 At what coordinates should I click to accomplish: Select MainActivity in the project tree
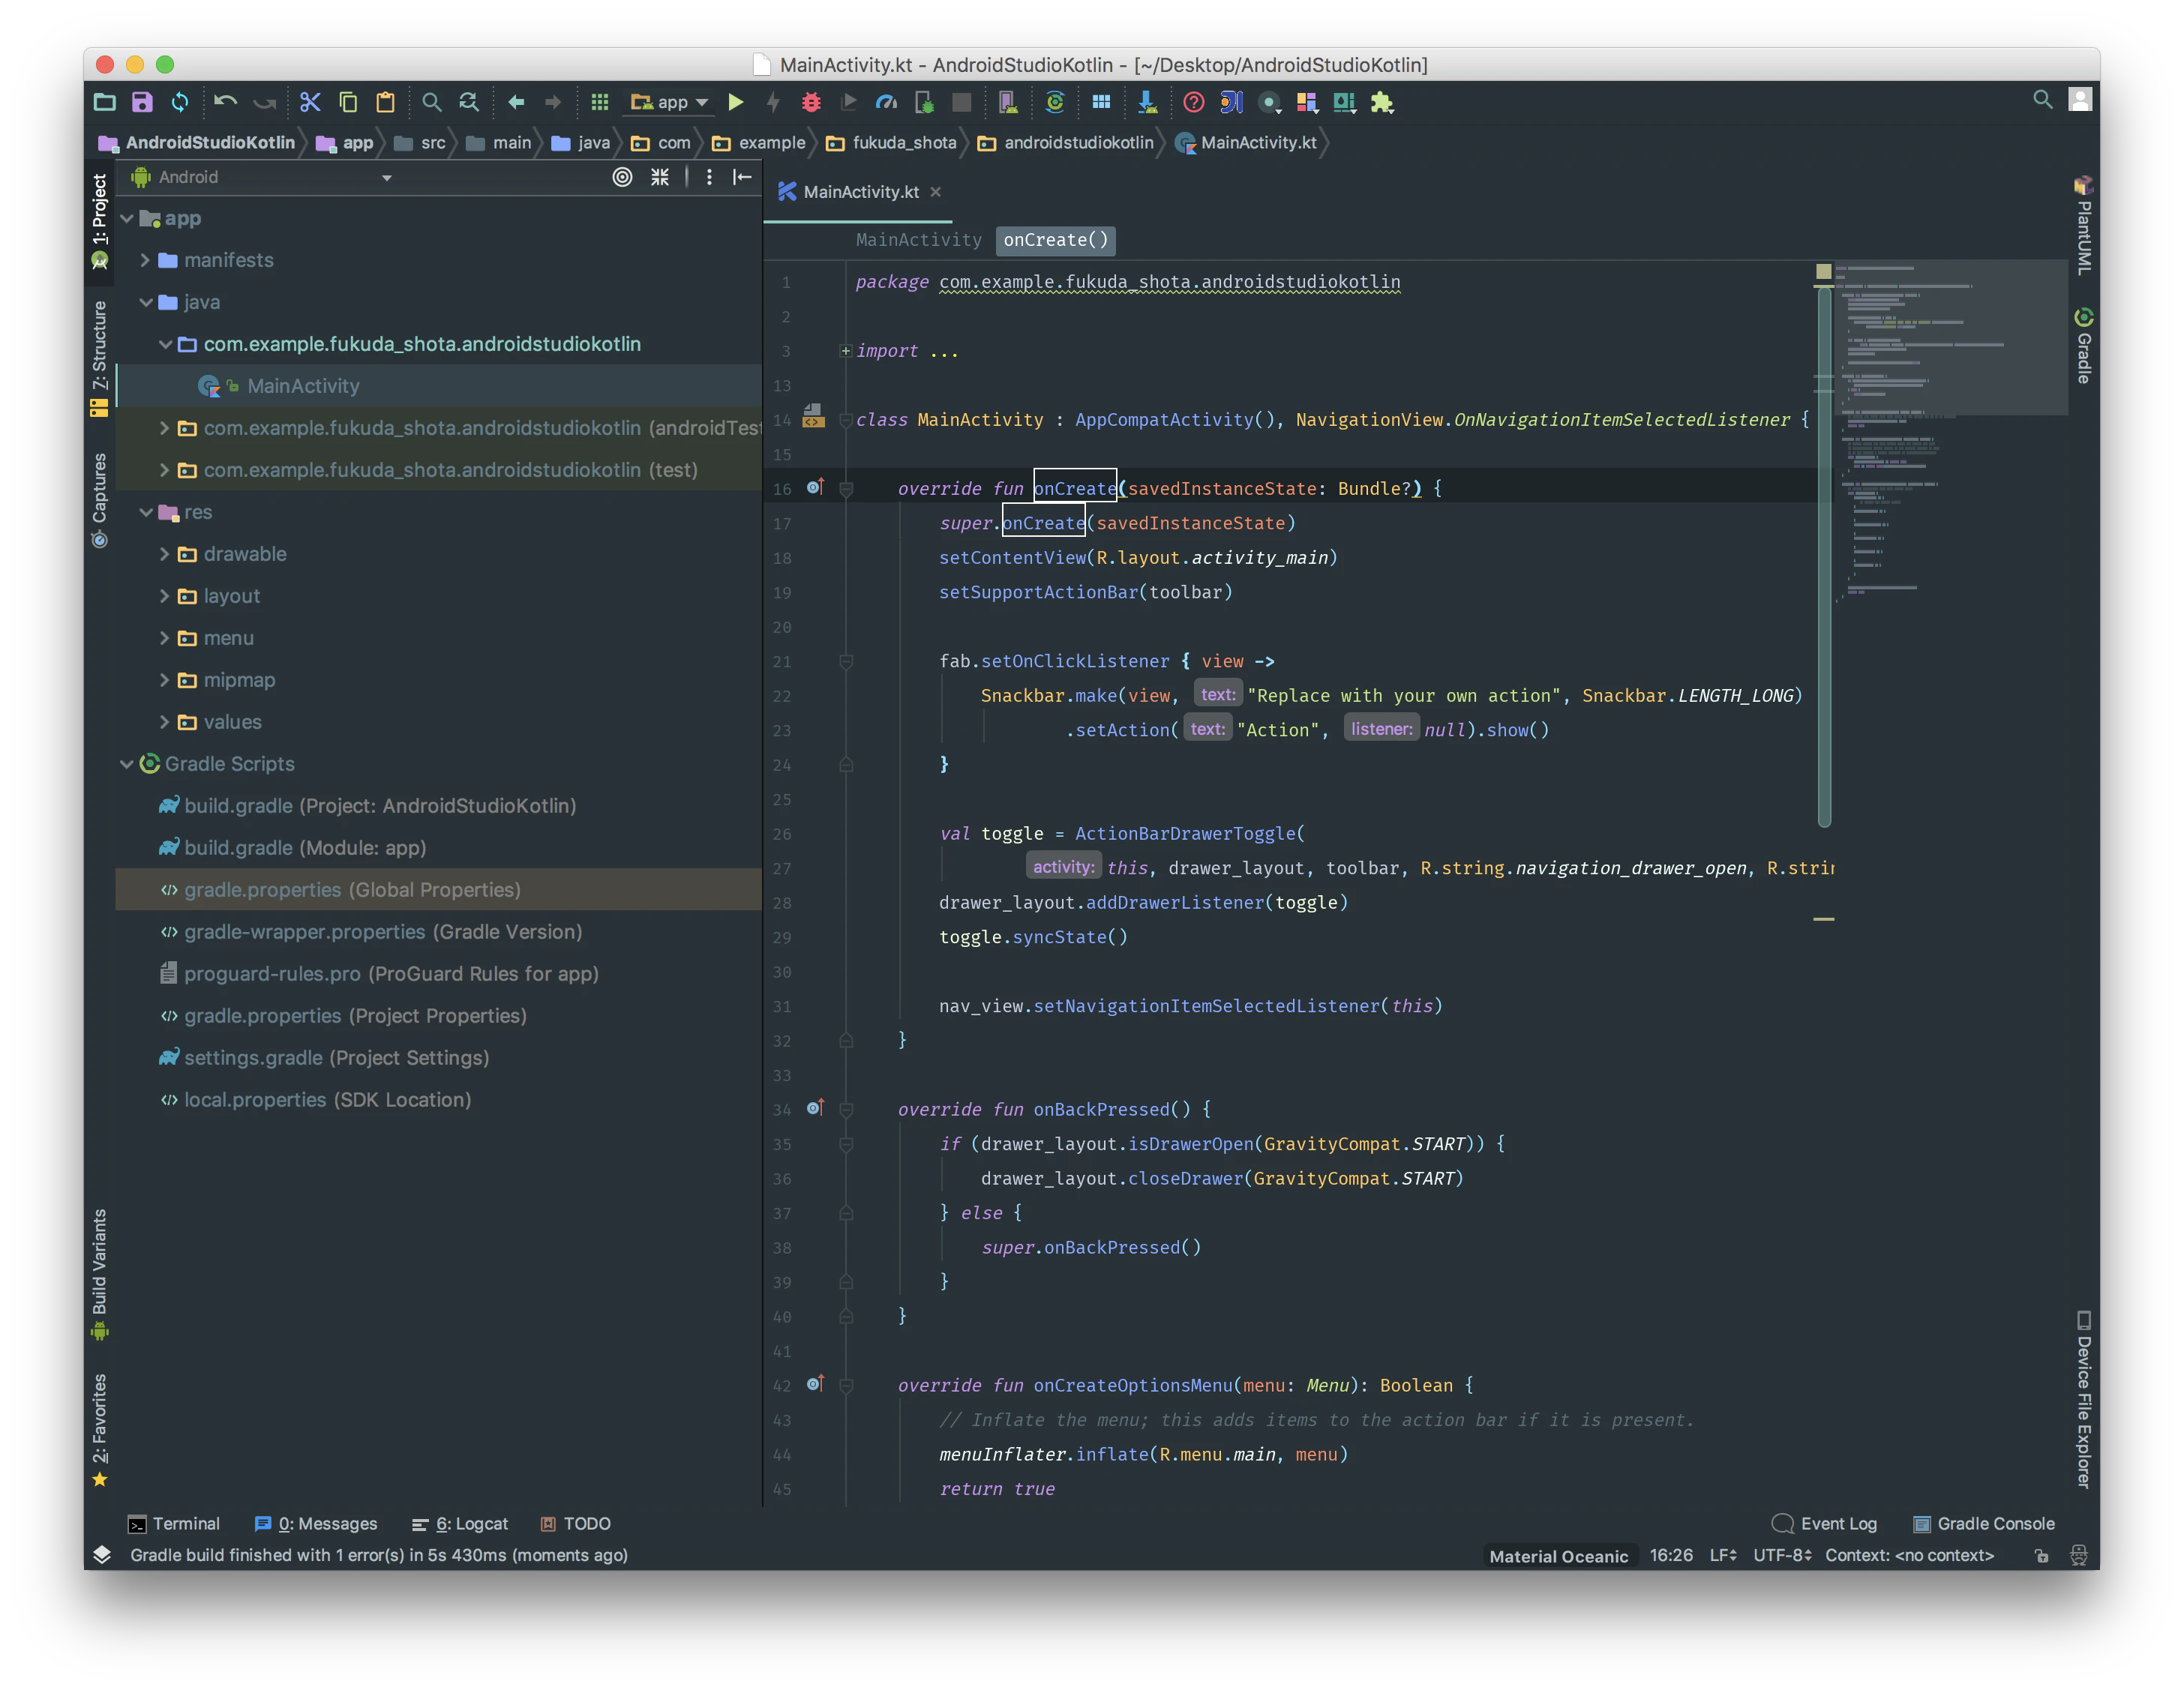point(439,386)
